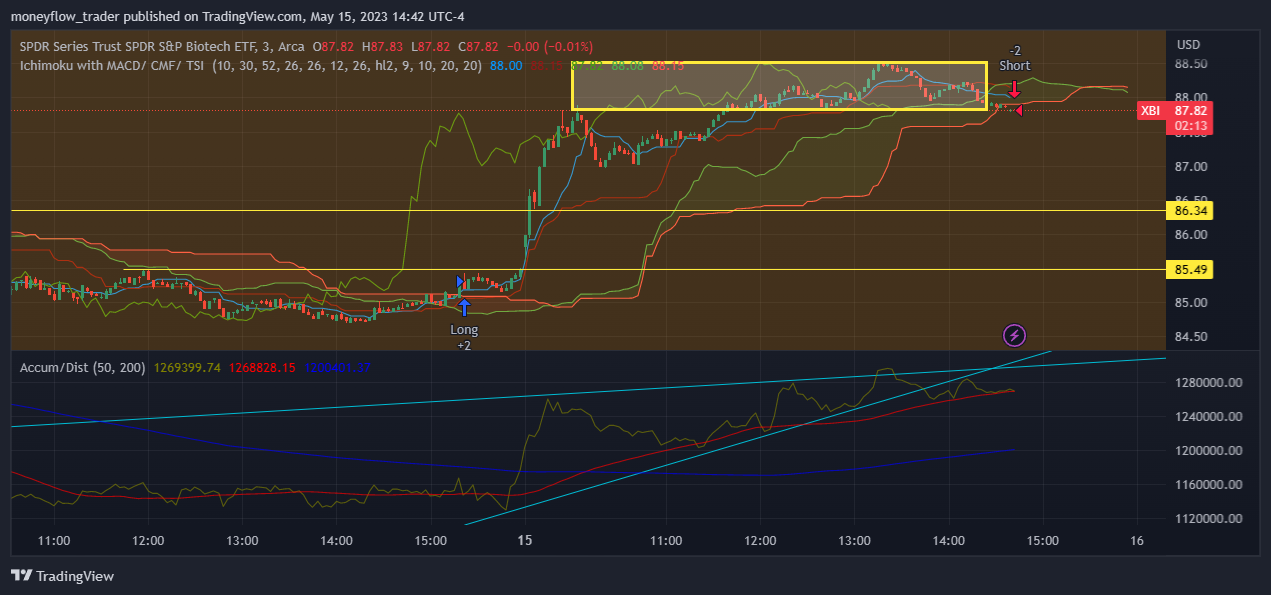Click the 86.00 price axis label

1192,235
